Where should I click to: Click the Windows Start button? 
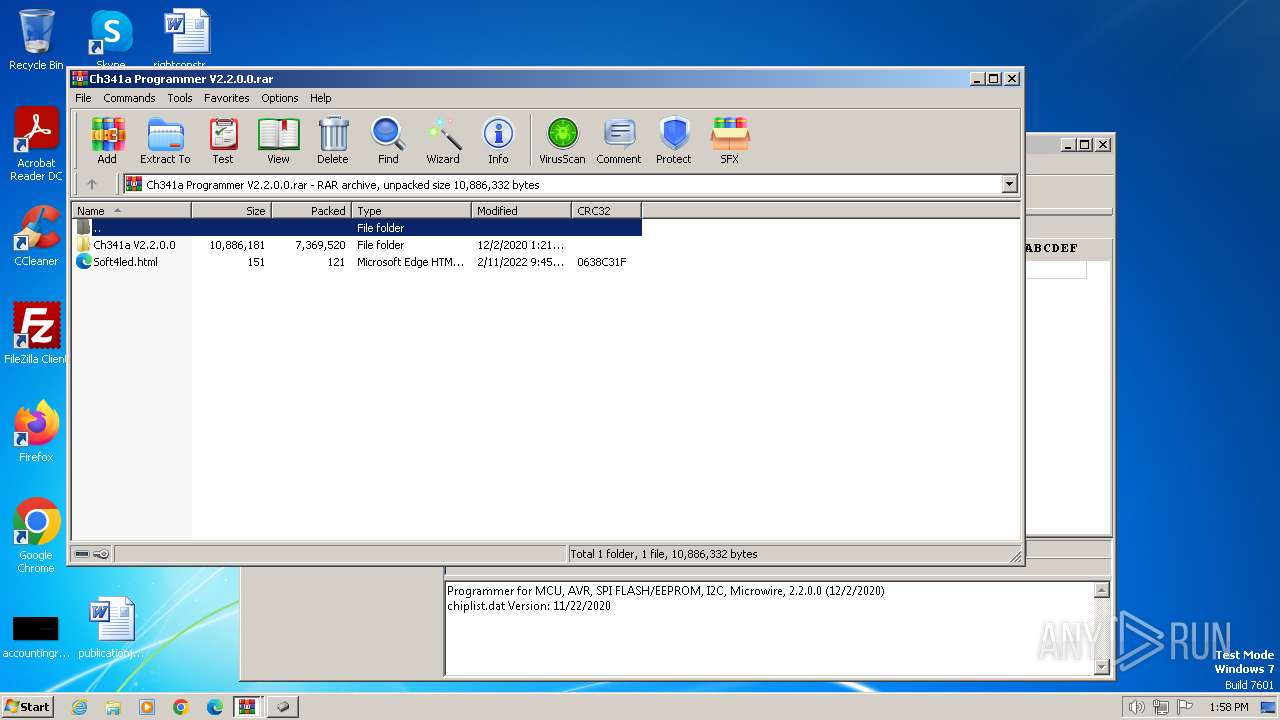(28, 707)
